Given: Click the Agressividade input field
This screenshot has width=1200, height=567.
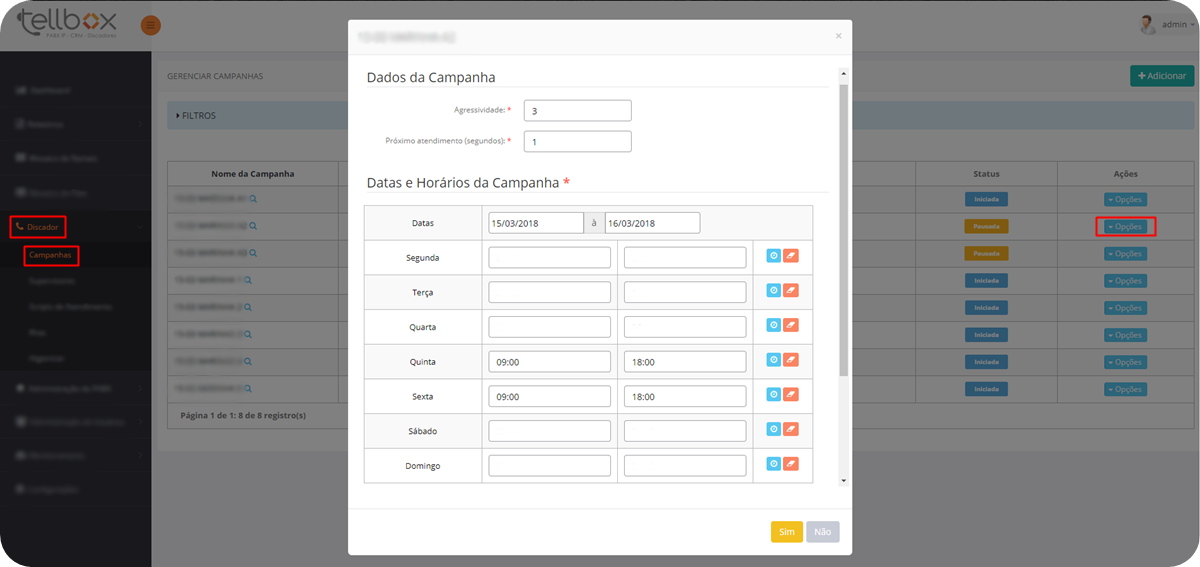Looking at the screenshot, I should (577, 111).
